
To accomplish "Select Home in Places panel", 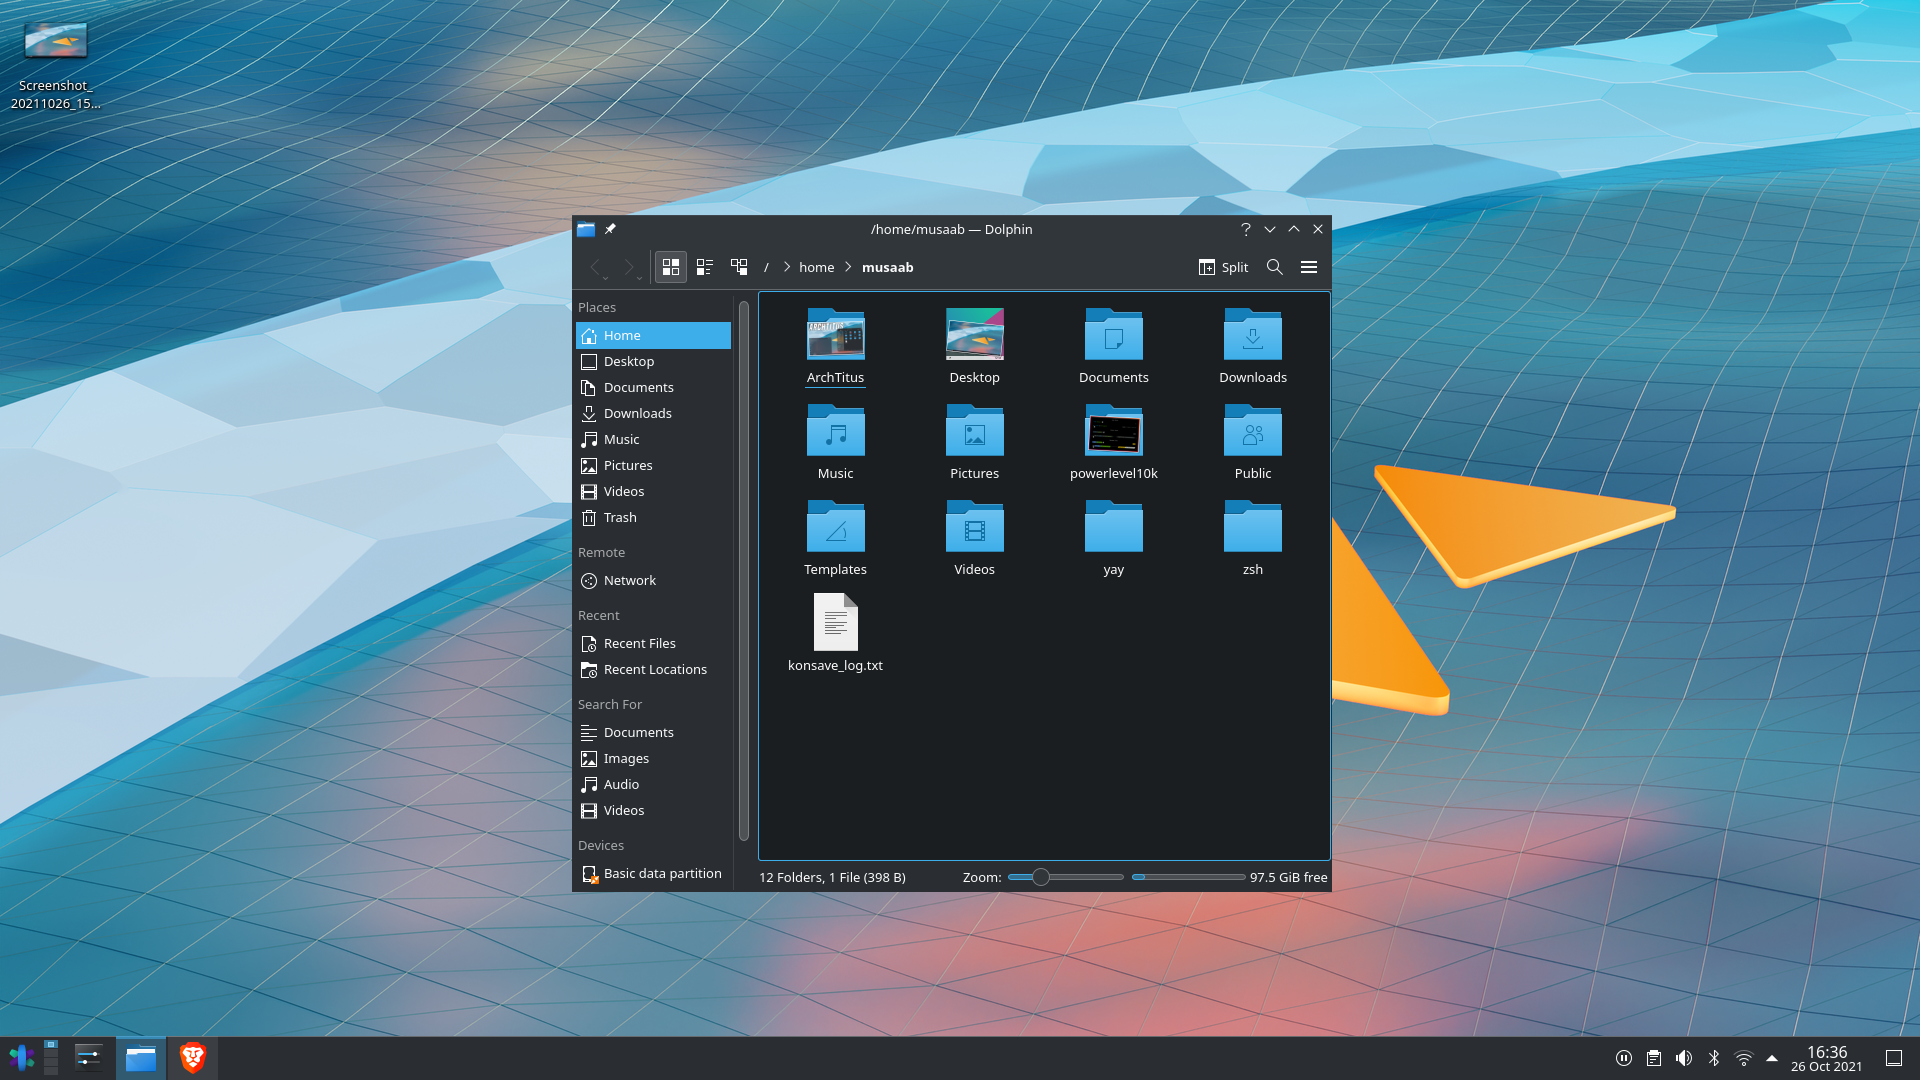I will tap(654, 335).
